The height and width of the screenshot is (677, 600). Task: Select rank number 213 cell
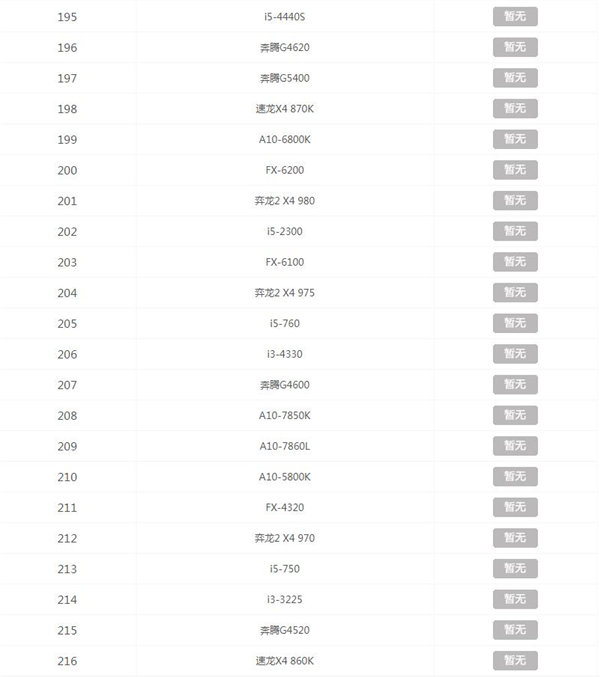coord(67,569)
